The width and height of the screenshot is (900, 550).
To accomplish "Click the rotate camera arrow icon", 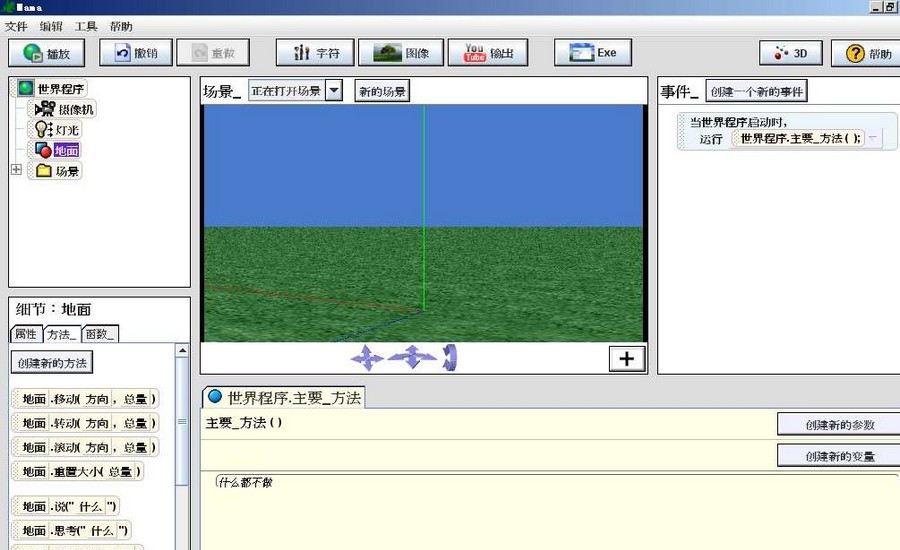I will tap(450, 358).
